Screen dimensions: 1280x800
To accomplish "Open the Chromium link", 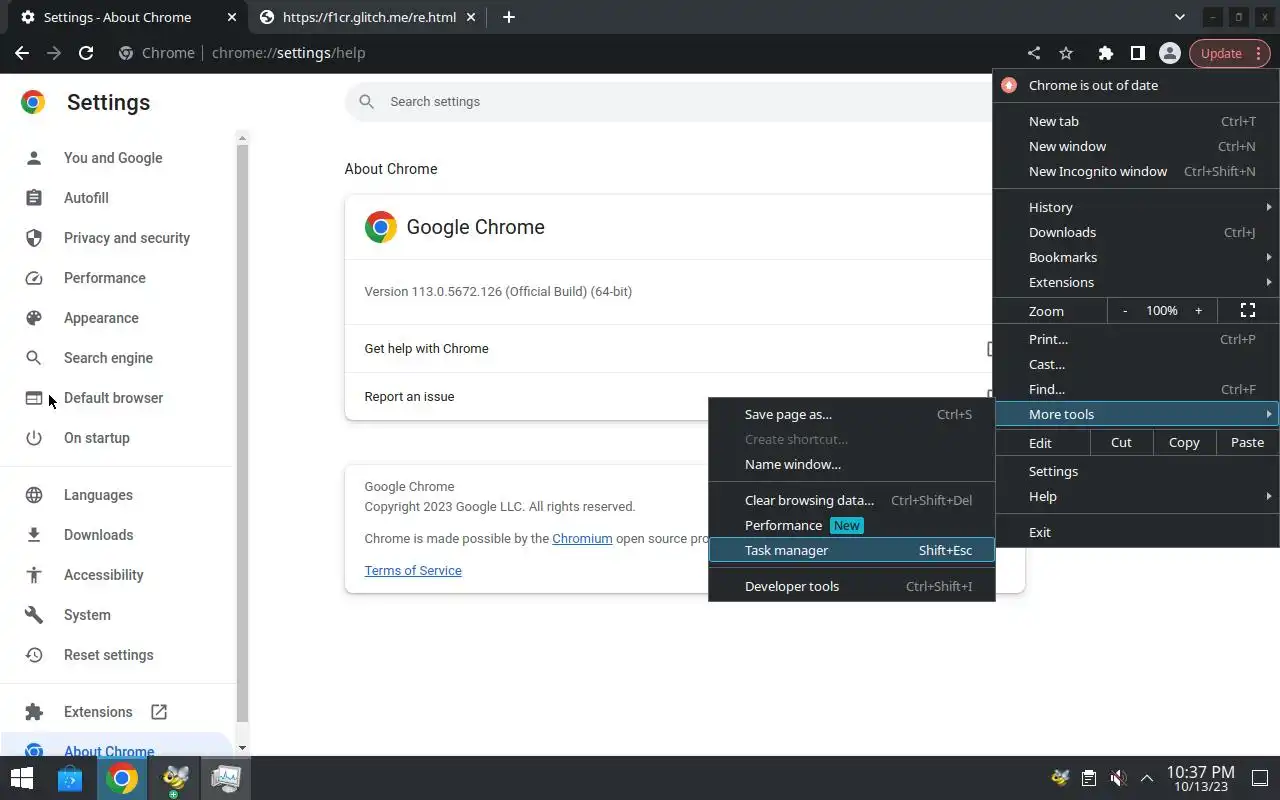I will 582,538.
